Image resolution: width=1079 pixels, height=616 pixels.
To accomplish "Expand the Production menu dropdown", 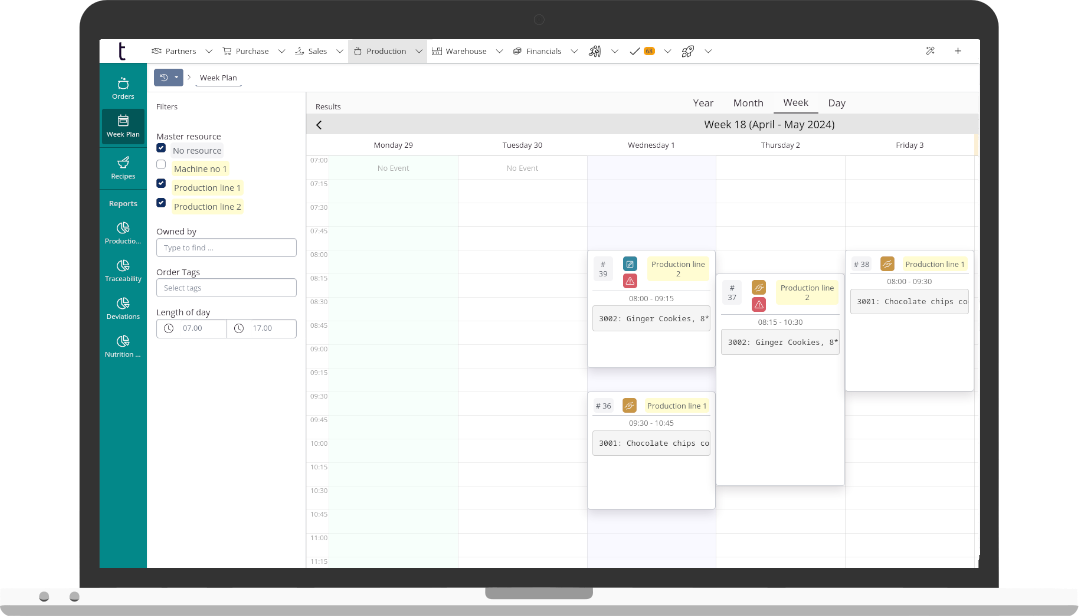I will point(420,50).
